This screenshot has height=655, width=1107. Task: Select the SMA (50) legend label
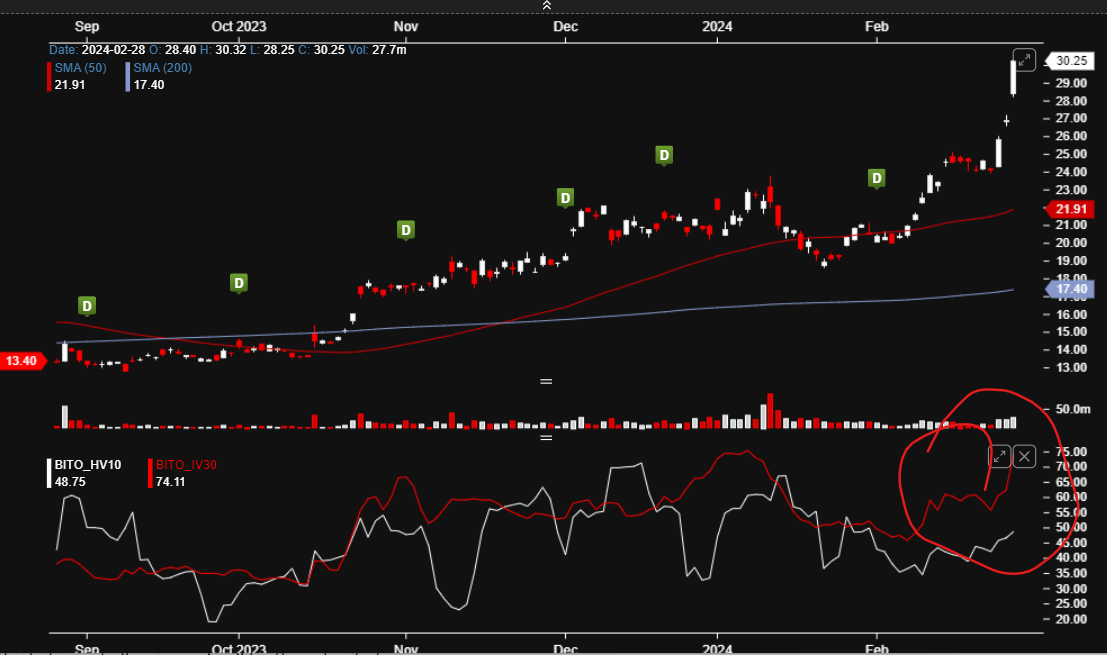pyautogui.click(x=80, y=68)
